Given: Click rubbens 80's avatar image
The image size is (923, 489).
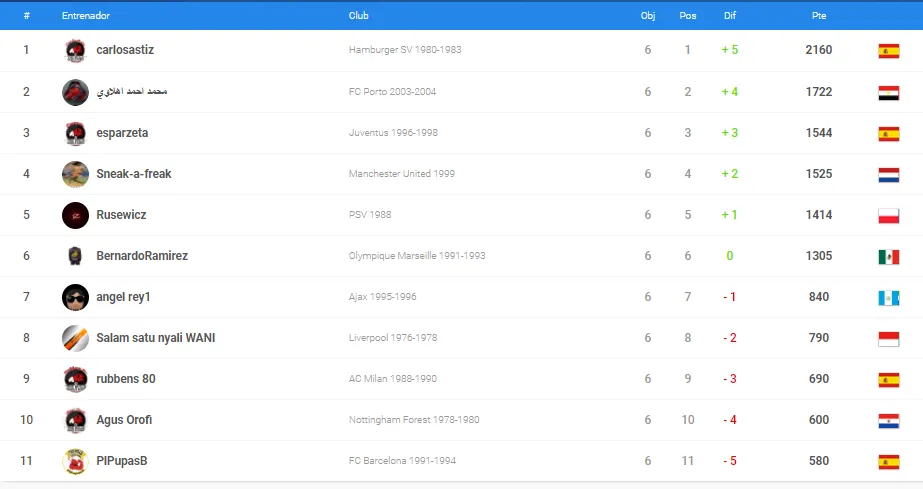Looking at the screenshot, I should (75, 380).
